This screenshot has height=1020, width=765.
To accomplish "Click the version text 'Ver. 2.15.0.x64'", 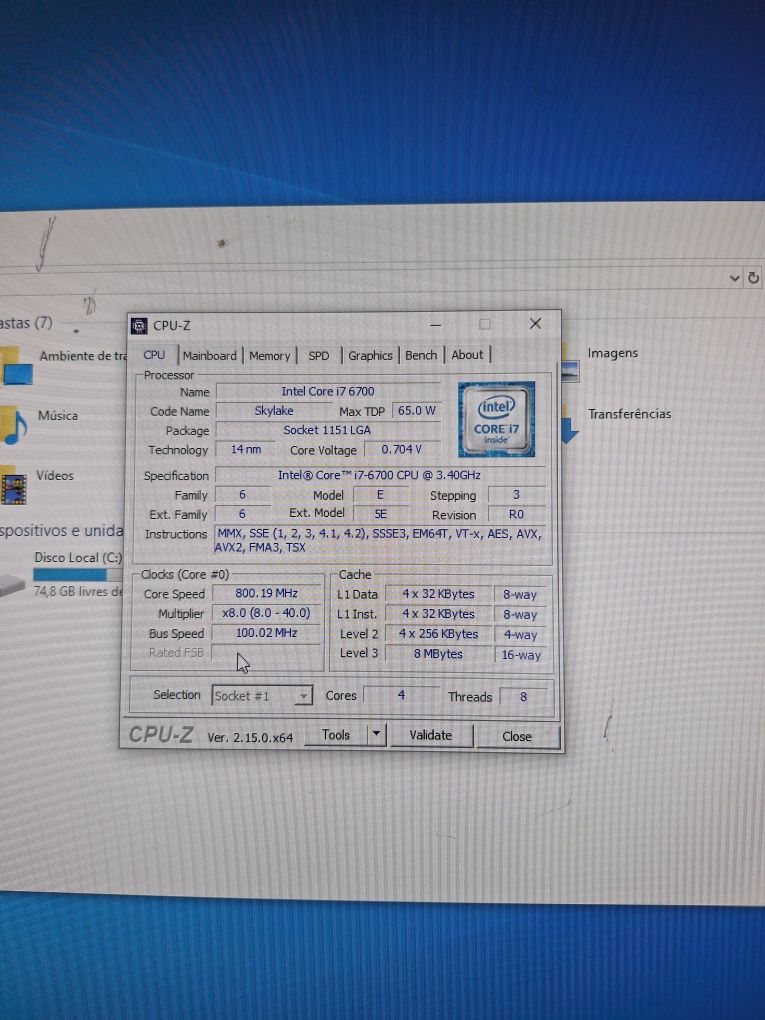I will pos(250,738).
